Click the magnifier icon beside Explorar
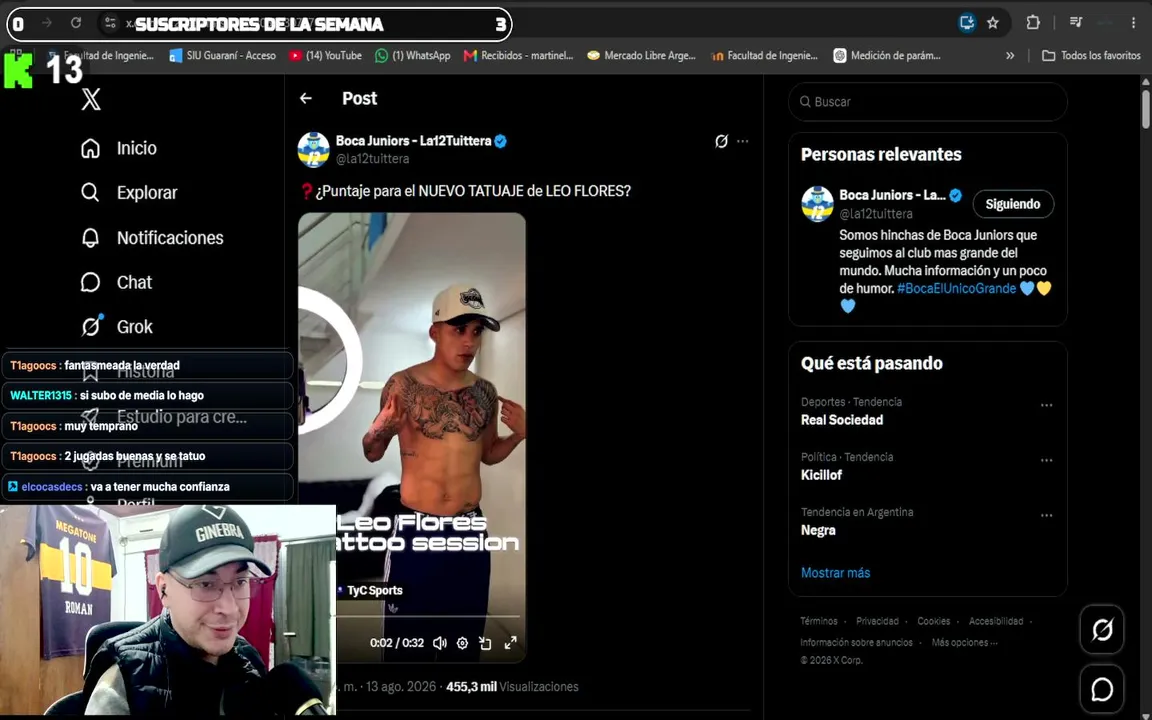This screenshot has height=720, width=1152. (x=90, y=192)
